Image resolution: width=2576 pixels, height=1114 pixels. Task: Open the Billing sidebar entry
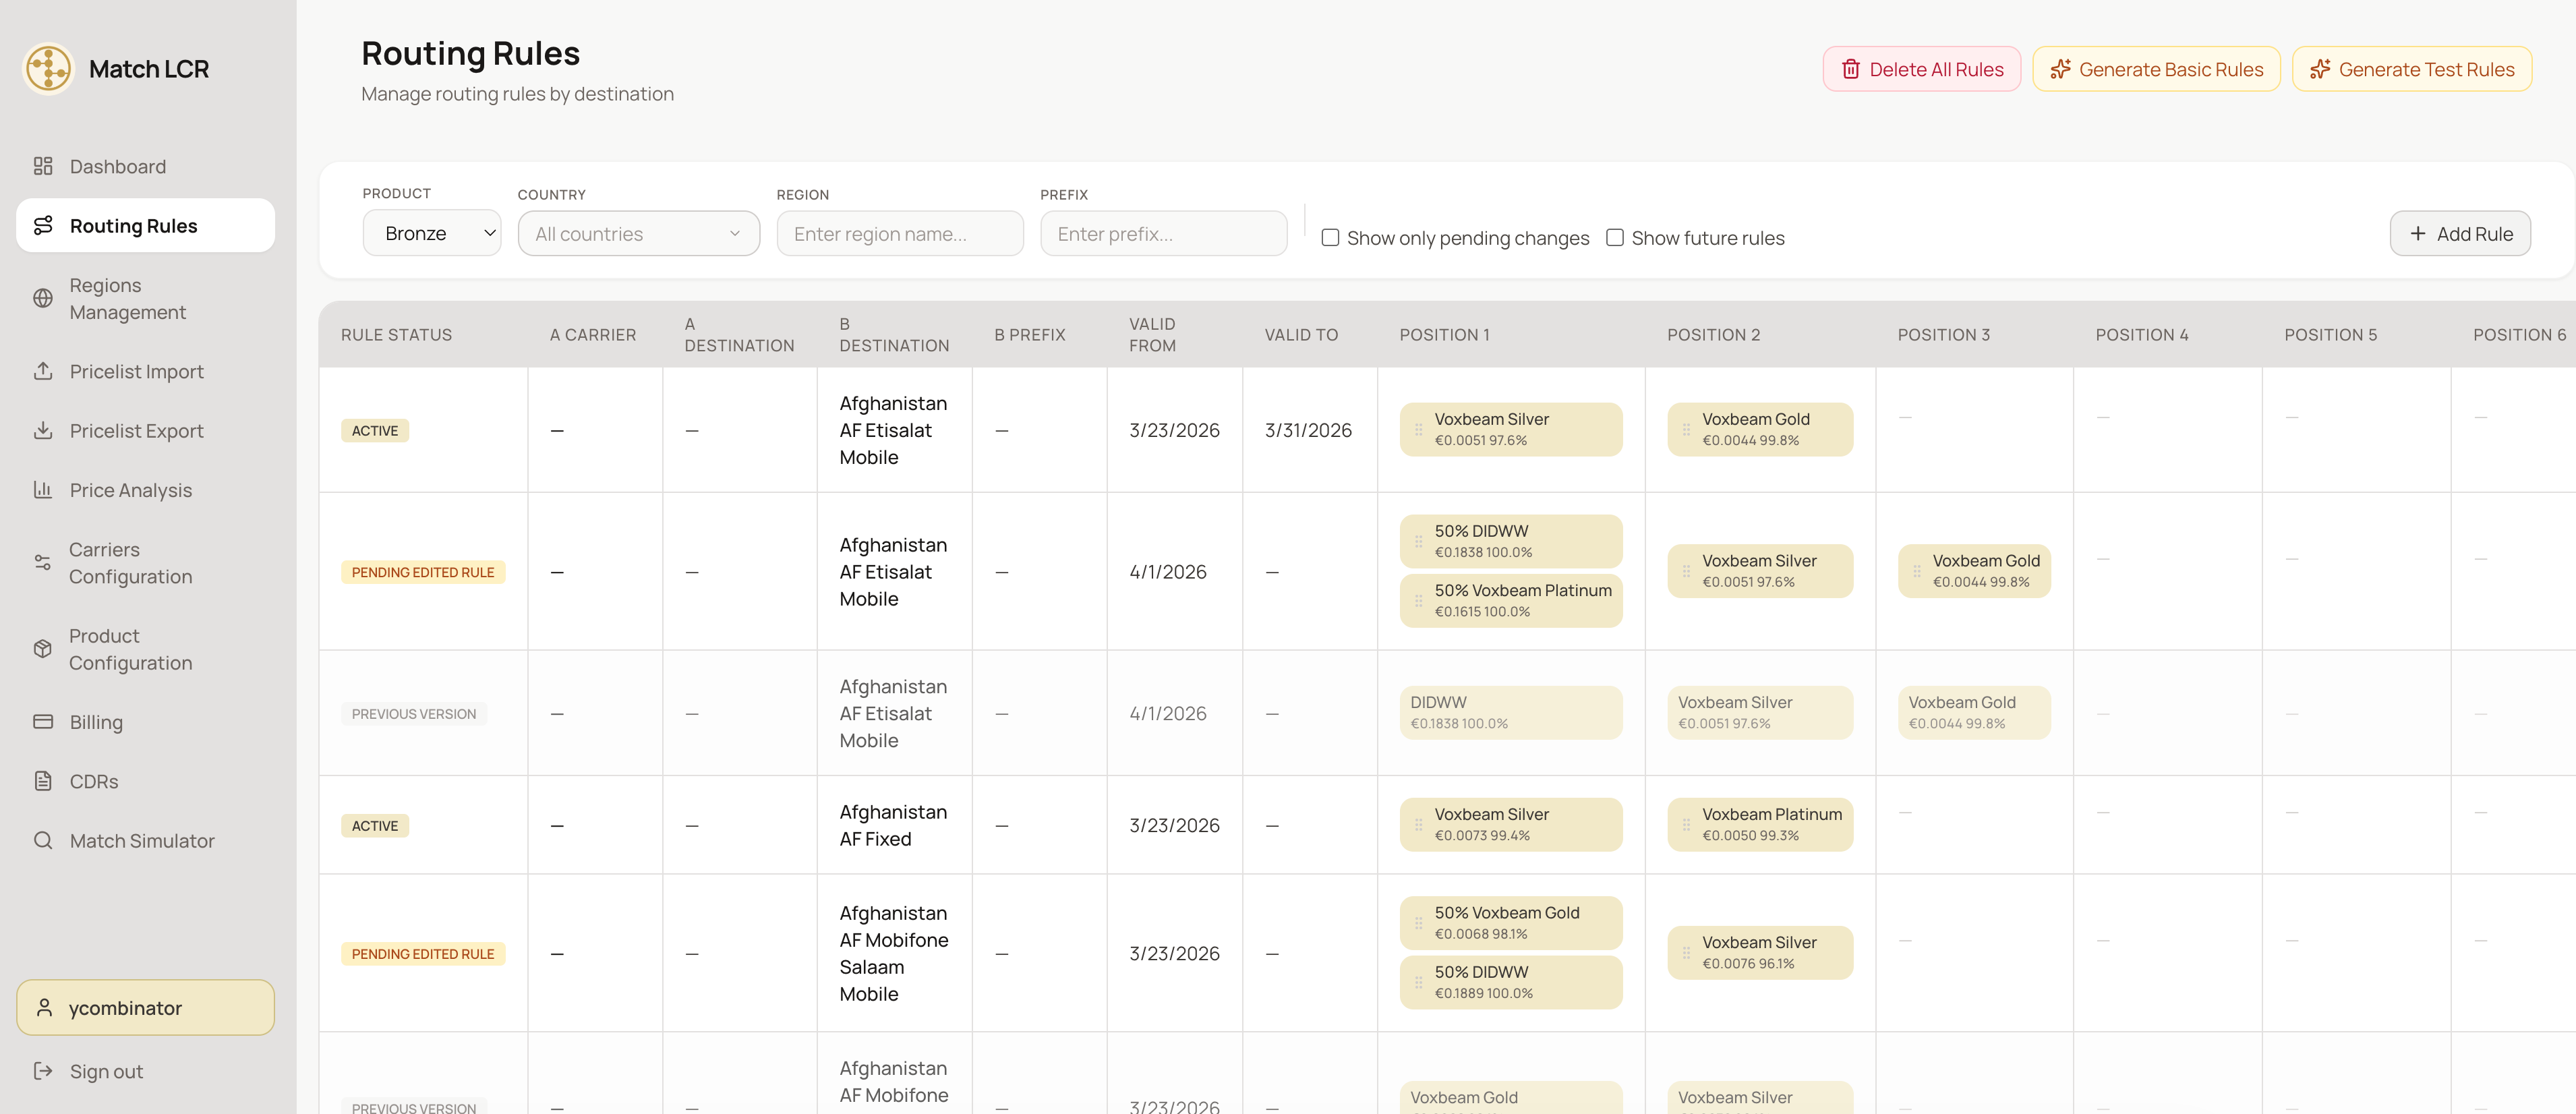145,722
